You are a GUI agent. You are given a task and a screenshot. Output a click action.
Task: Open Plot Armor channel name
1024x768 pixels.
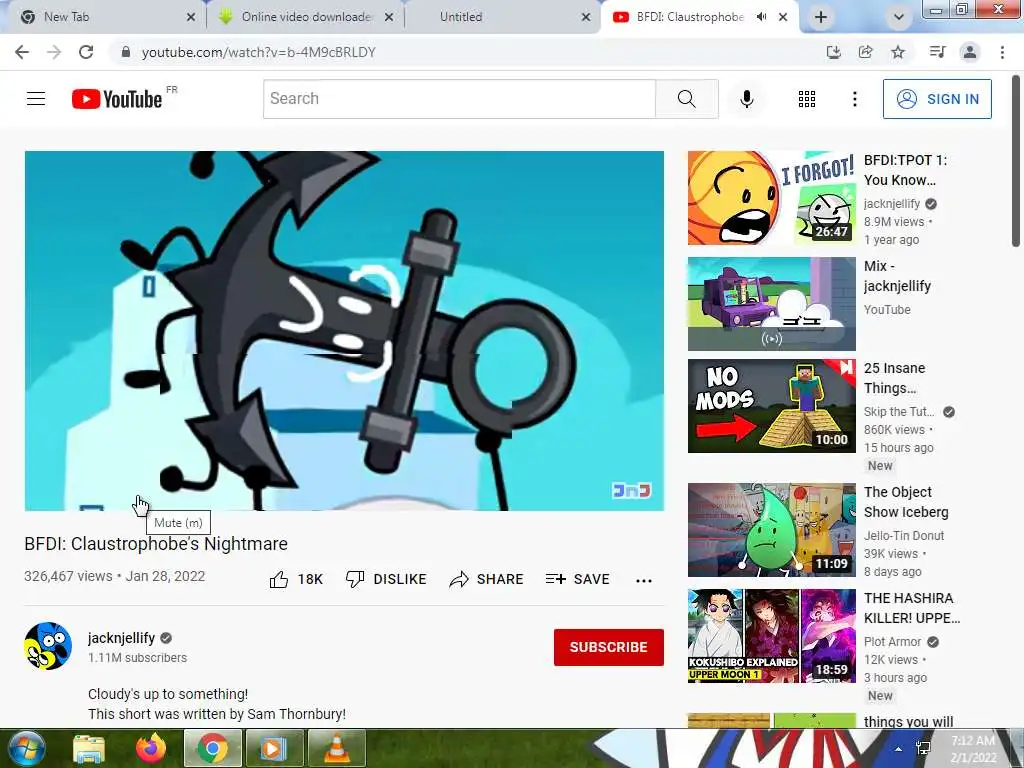click(892, 642)
